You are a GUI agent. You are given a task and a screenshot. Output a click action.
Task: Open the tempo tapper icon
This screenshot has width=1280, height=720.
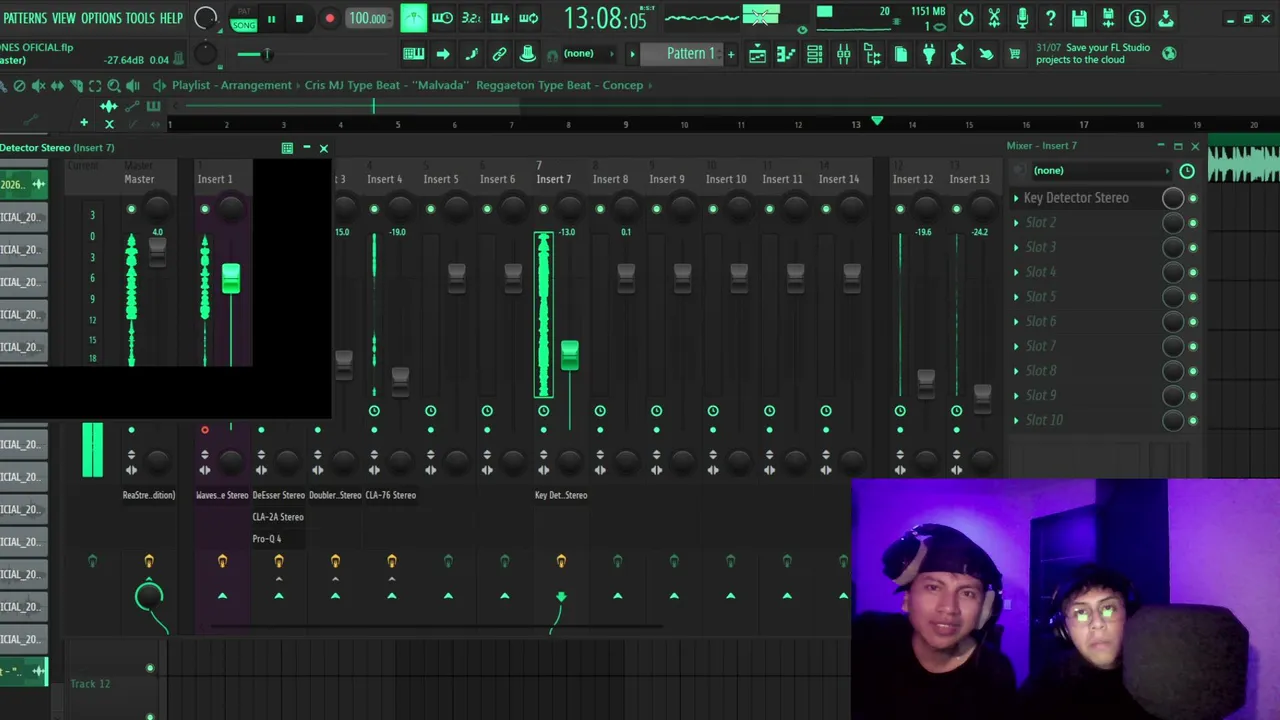point(958,54)
